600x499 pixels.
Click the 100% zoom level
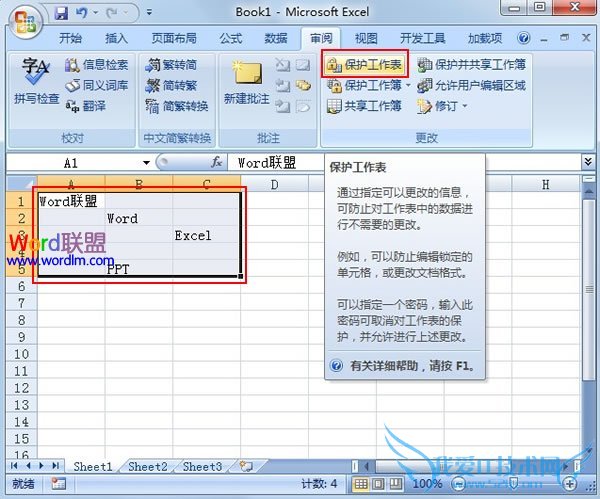click(x=427, y=484)
